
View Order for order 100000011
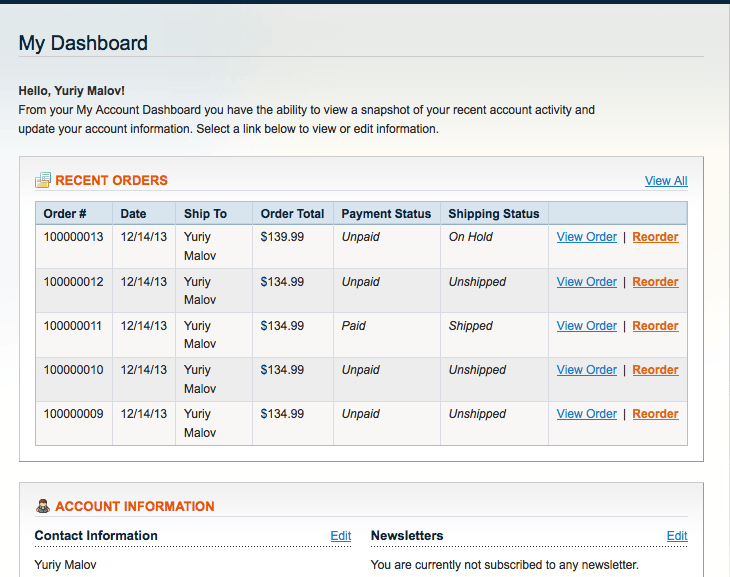(586, 326)
